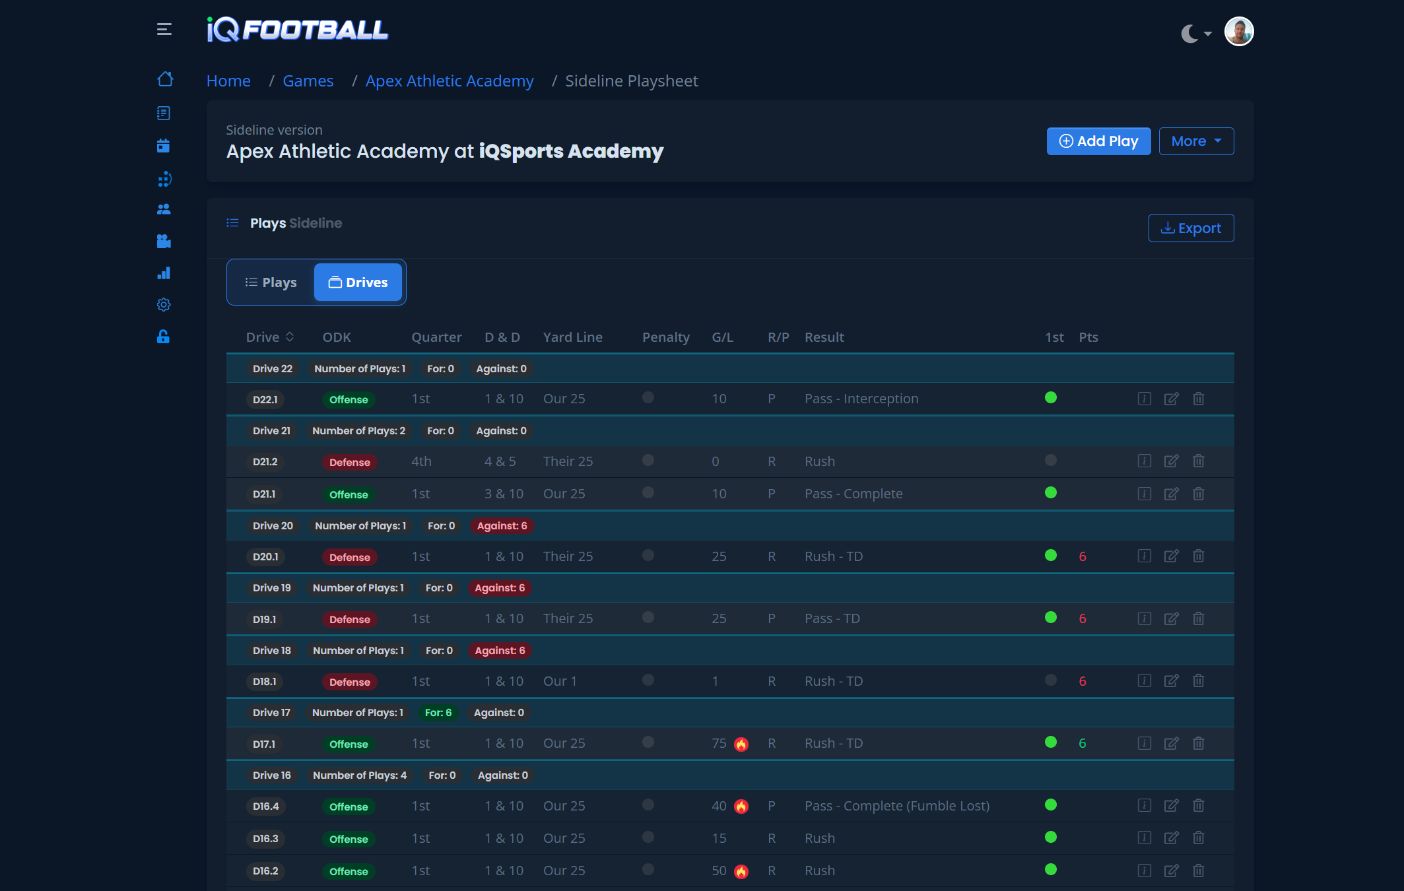Click the Drive 21 header badge
1404x891 pixels.
click(271, 431)
